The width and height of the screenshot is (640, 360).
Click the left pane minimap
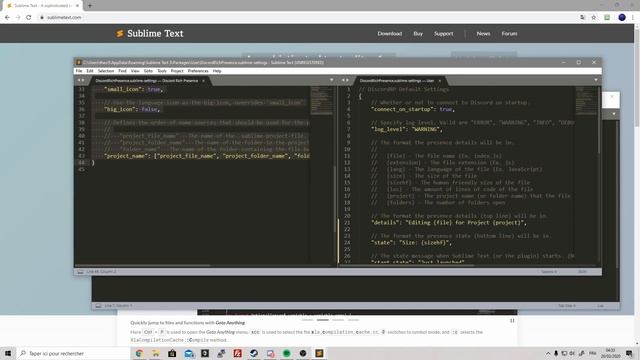point(322,101)
